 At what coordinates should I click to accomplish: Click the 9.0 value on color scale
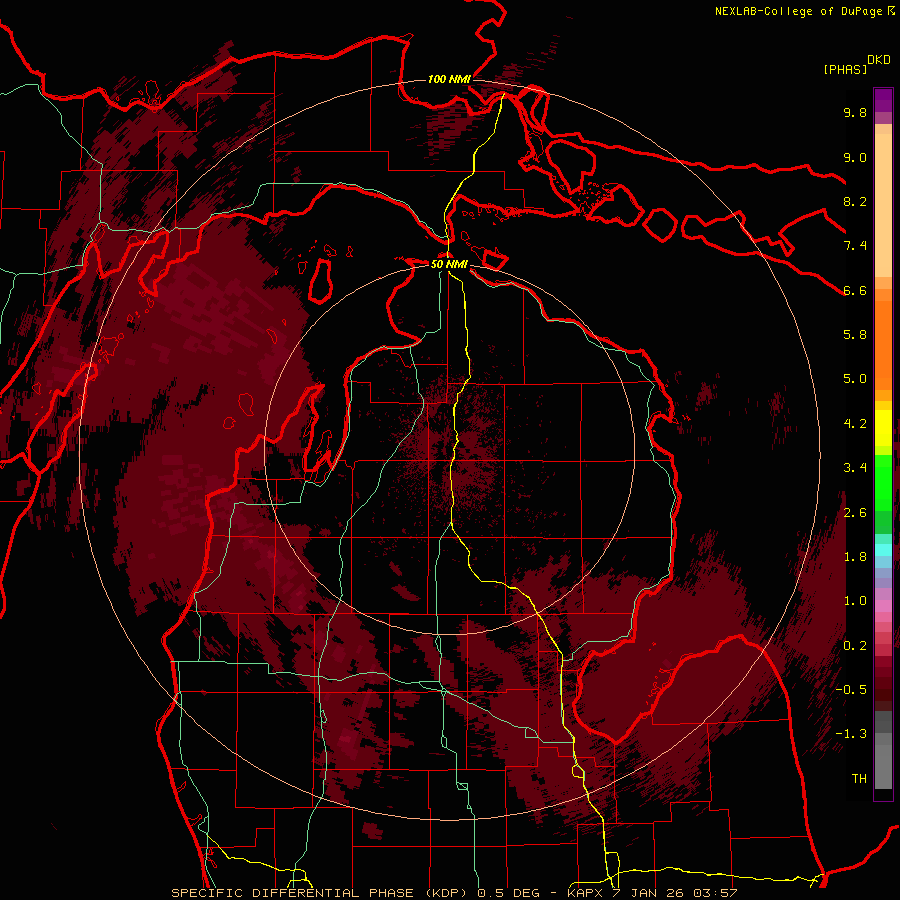(x=855, y=158)
